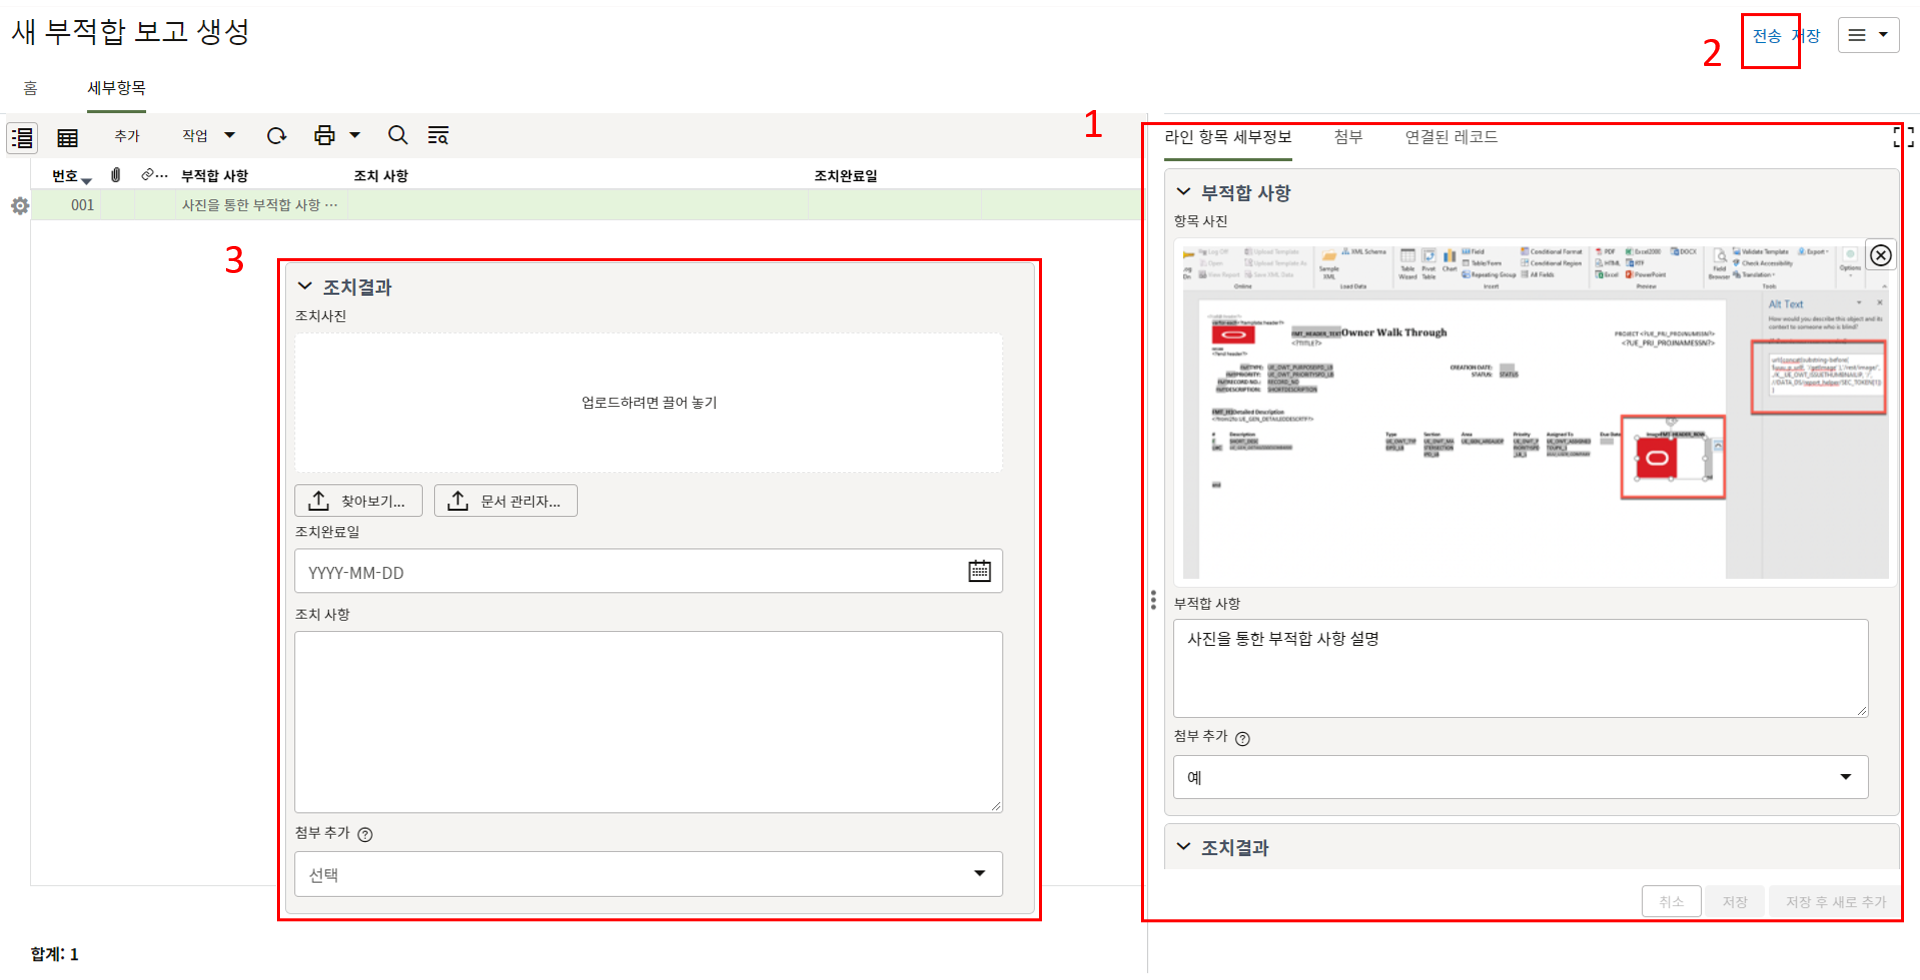
Task: Click the 찾아보기 upload button
Action: [358, 501]
